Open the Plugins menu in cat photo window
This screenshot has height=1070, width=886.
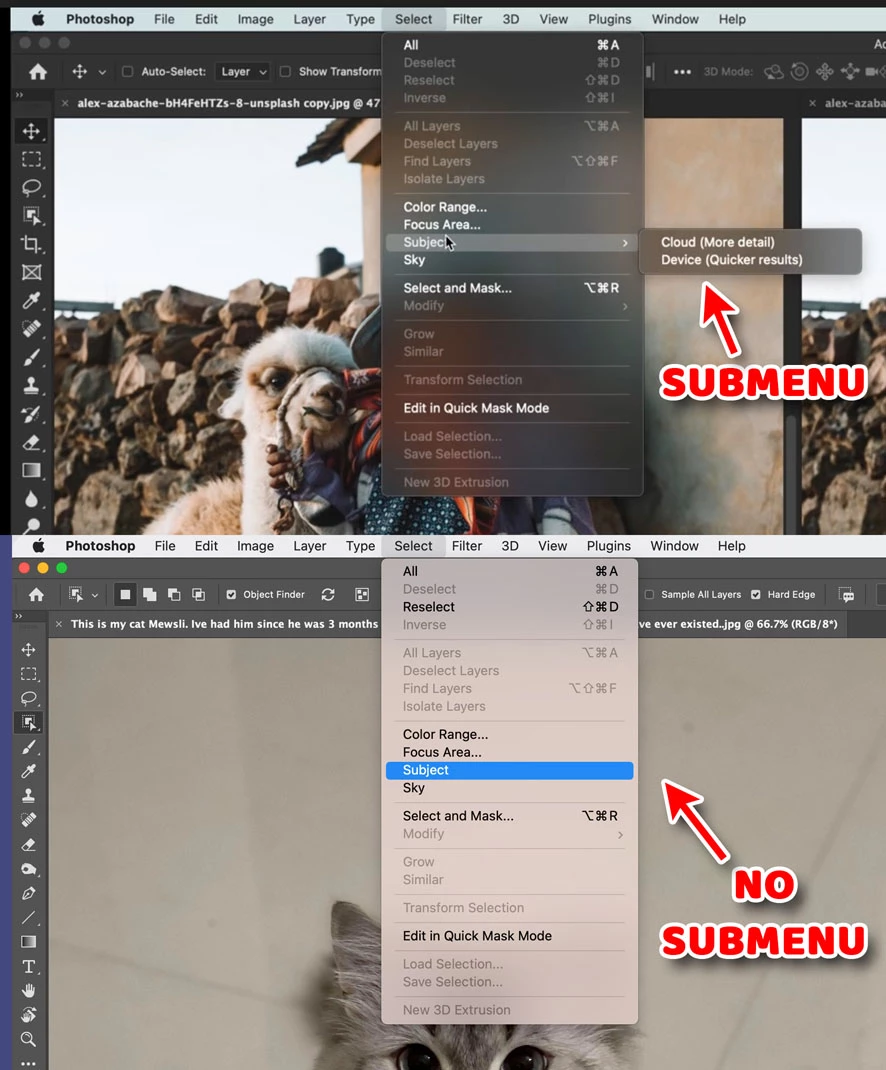(608, 546)
